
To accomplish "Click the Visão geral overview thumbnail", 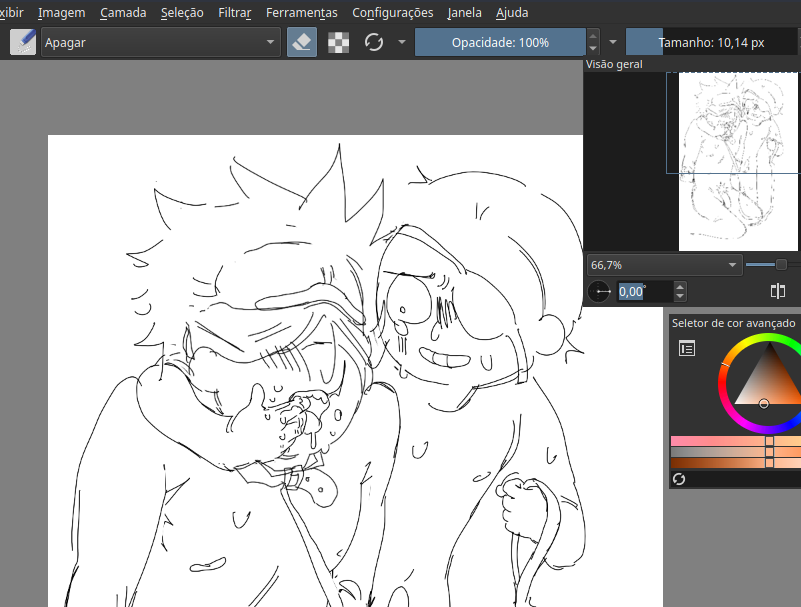I will pyautogui.click(x=738, y=161).
